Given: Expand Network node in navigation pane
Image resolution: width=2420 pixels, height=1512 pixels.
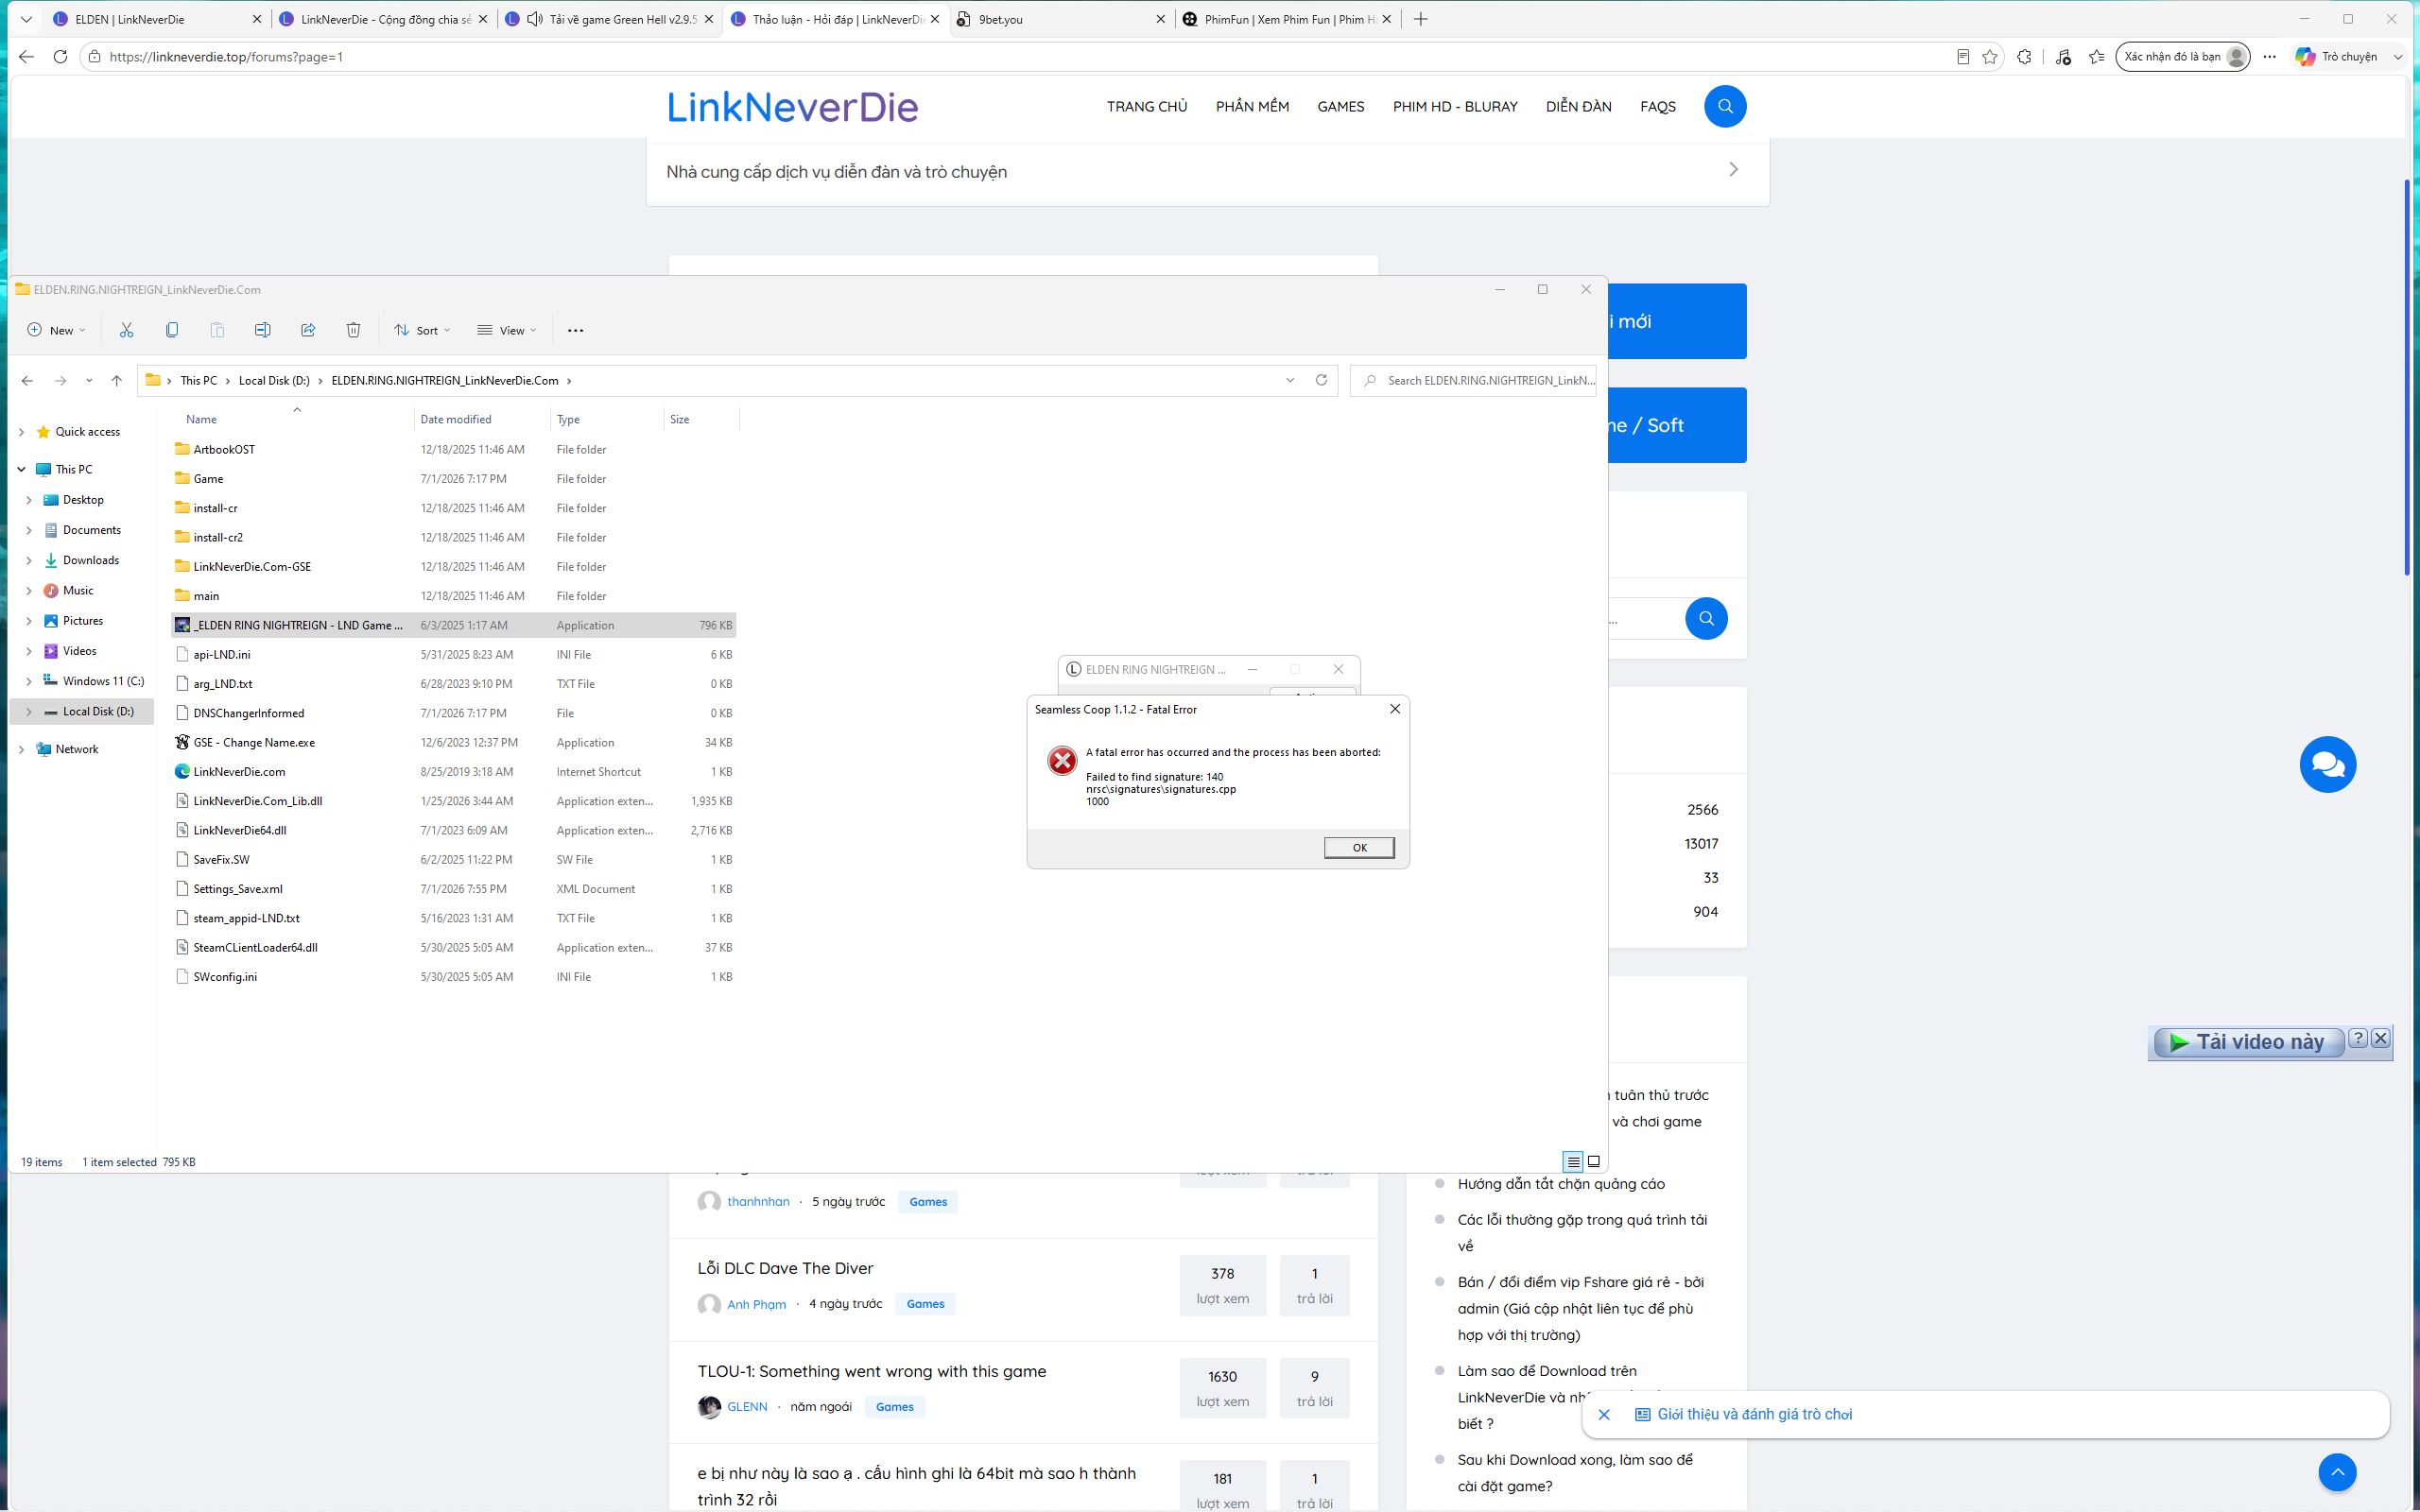Looking at the screenshot, I should coord(22,749).
